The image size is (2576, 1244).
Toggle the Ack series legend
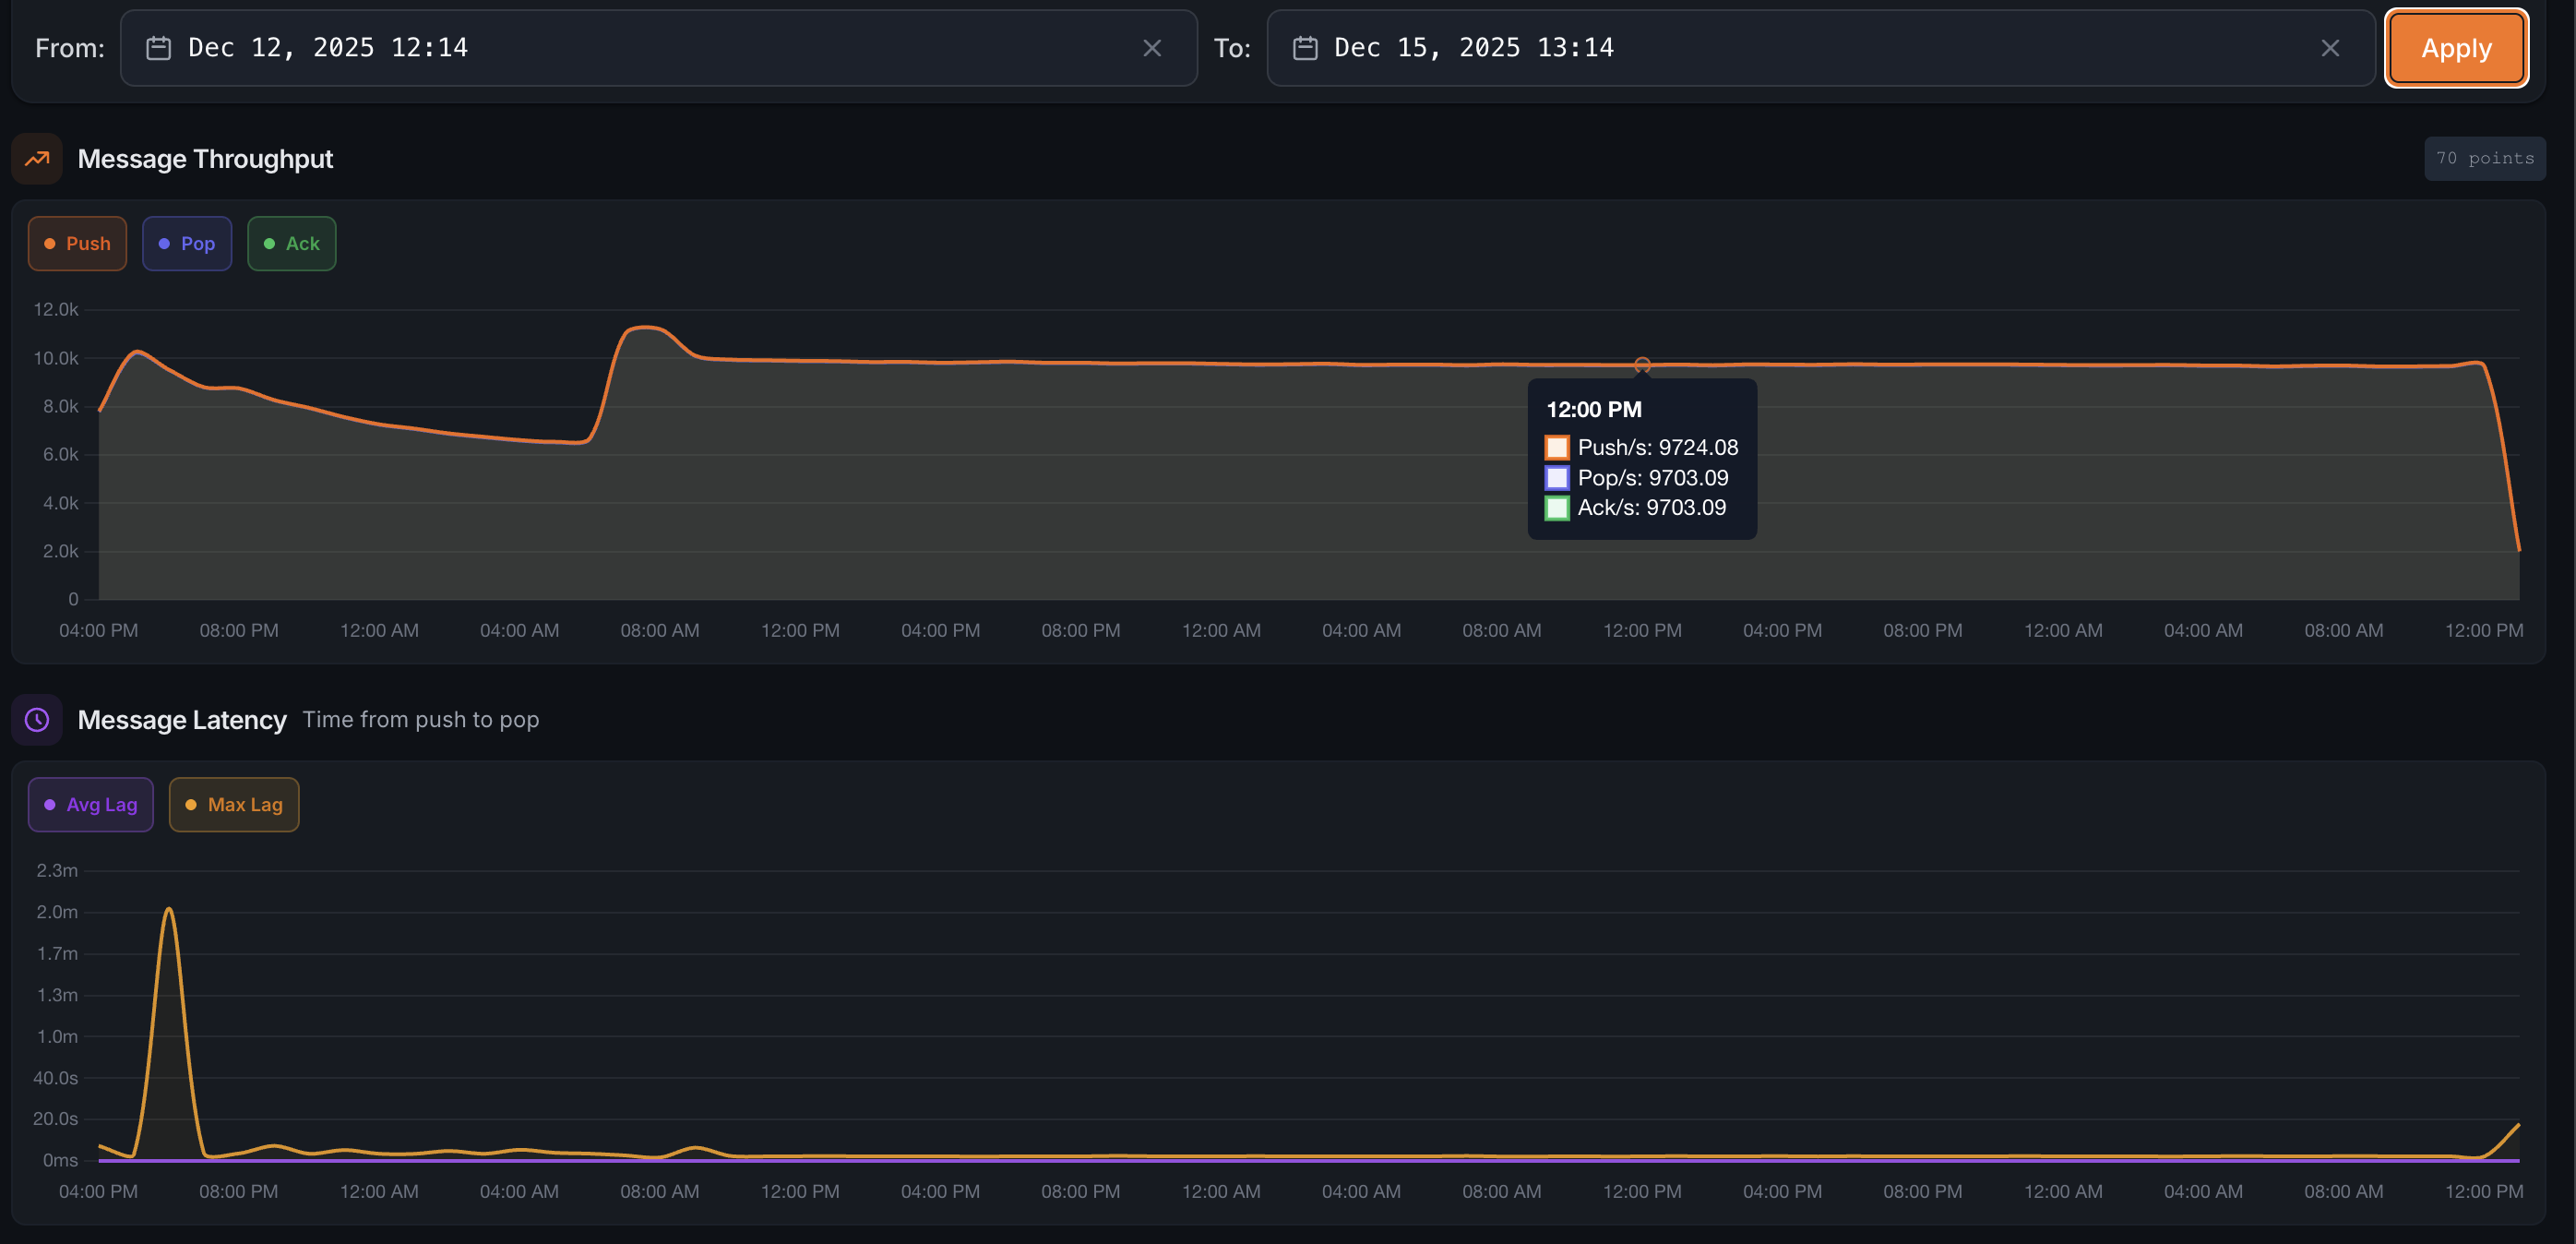coord(292,244)
